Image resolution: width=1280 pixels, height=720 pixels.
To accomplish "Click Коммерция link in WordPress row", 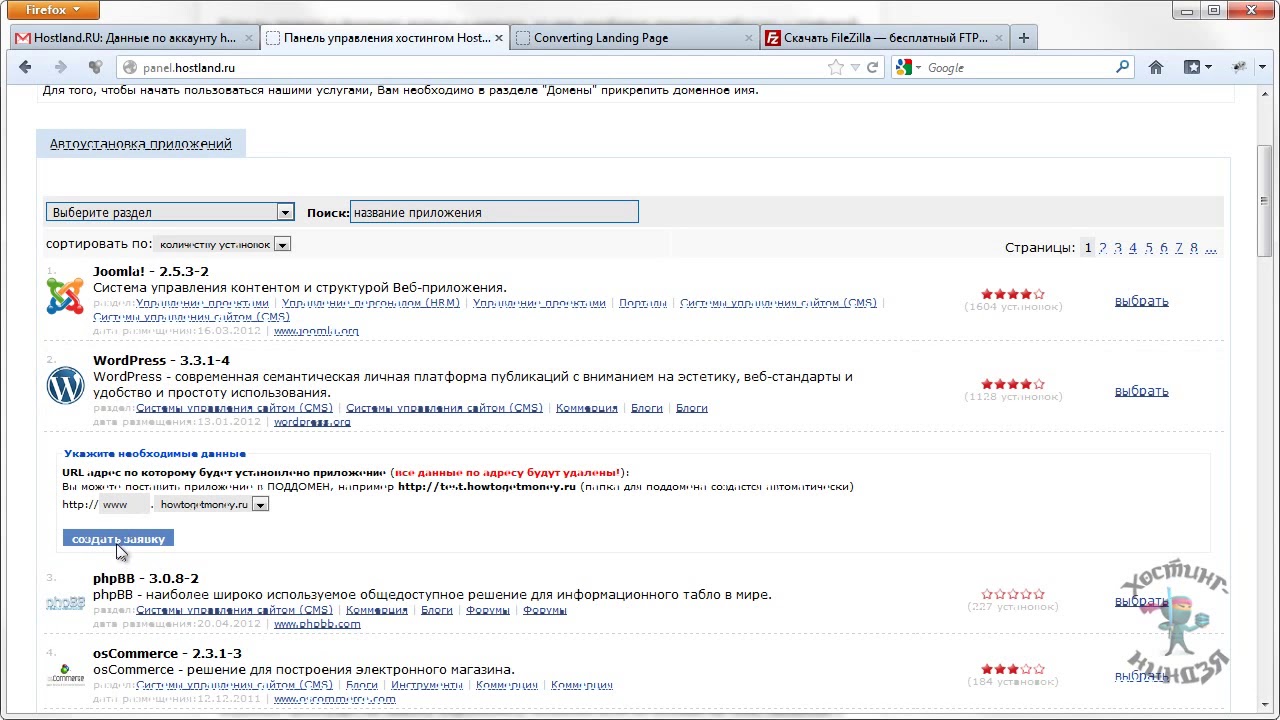I will (587, 408).
